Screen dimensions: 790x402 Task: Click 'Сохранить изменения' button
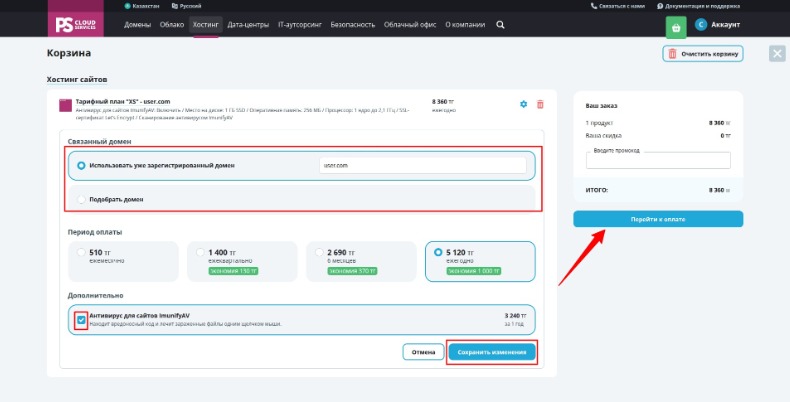(x=492, y=352)
